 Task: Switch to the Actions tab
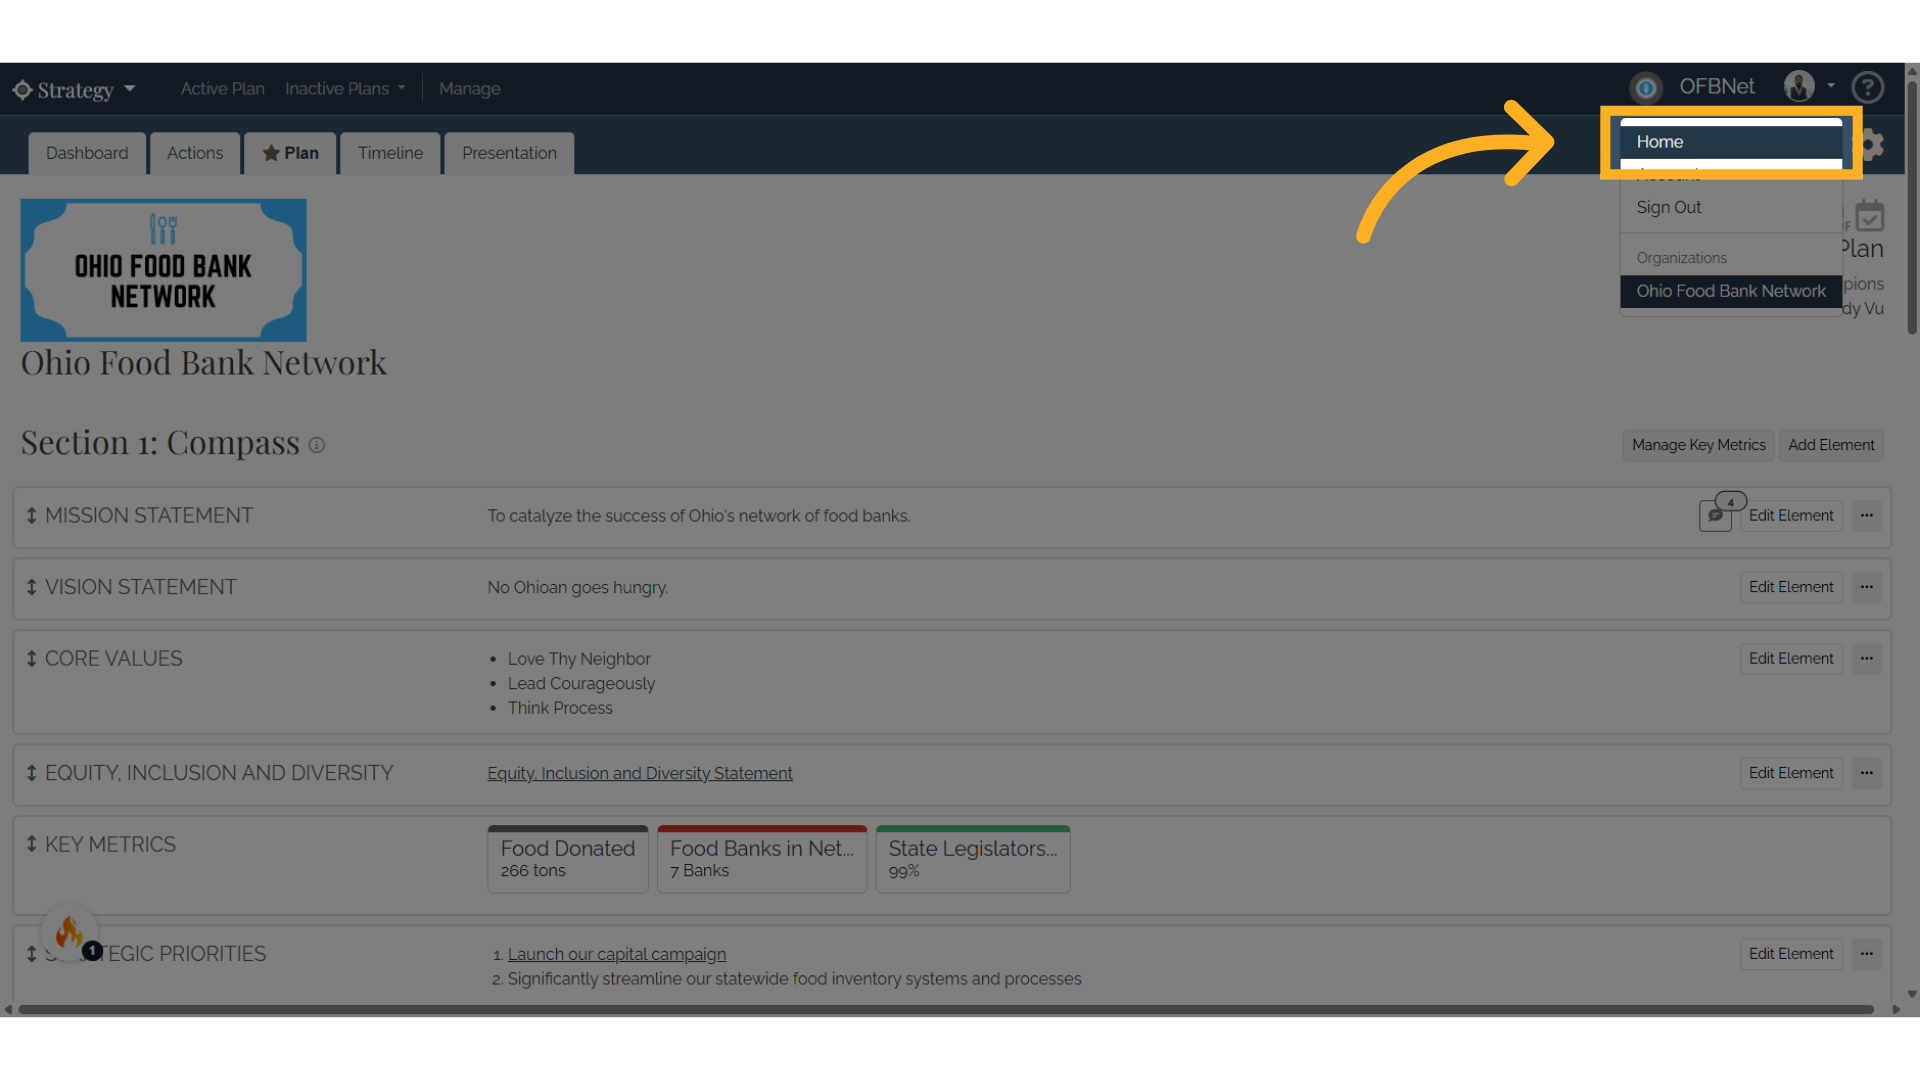click(x=195, y=153)
